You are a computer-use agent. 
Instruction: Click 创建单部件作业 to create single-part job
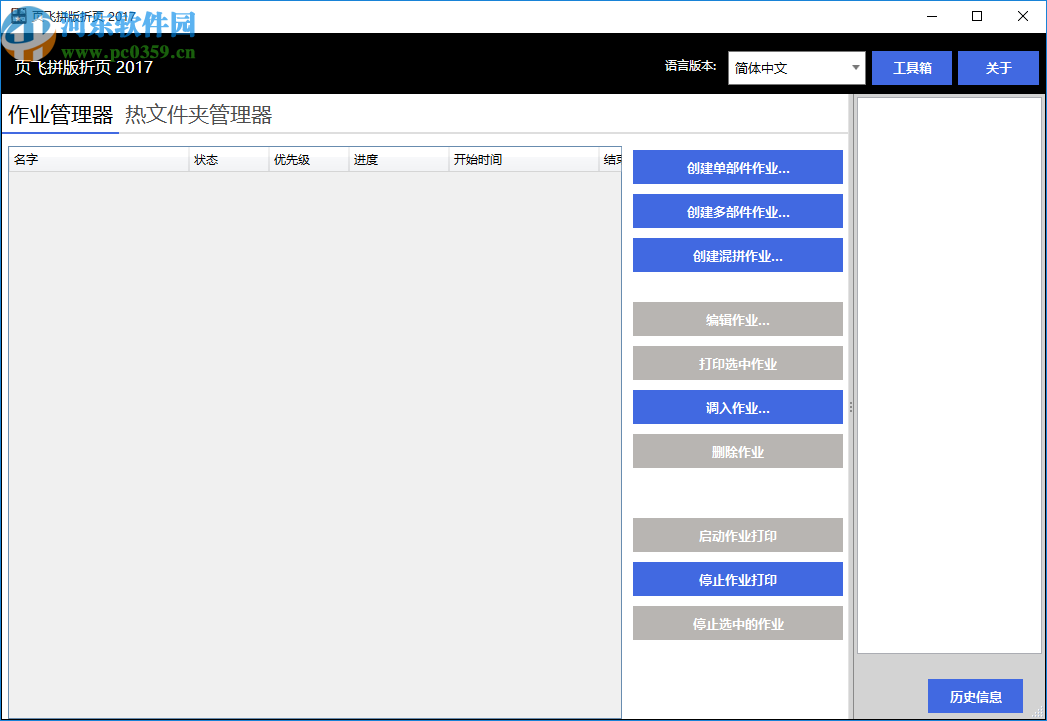coord(737,167)
